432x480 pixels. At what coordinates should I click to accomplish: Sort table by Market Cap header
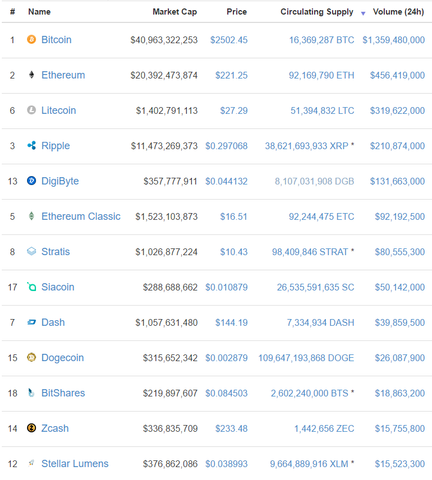pyautogui.click(x=175, y=12)
